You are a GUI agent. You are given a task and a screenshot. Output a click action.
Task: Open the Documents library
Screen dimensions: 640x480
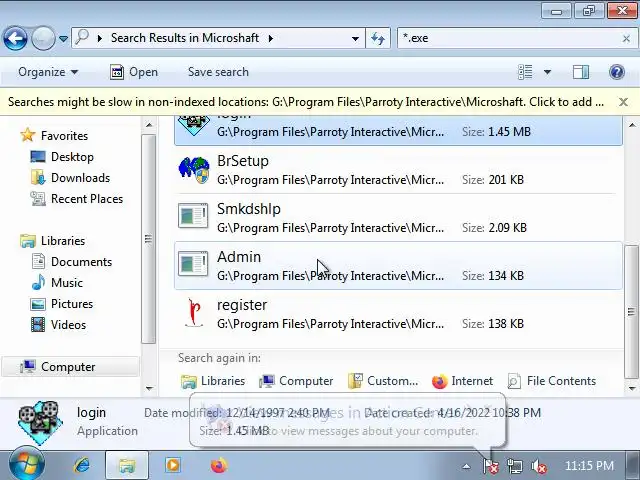[81, 262]
